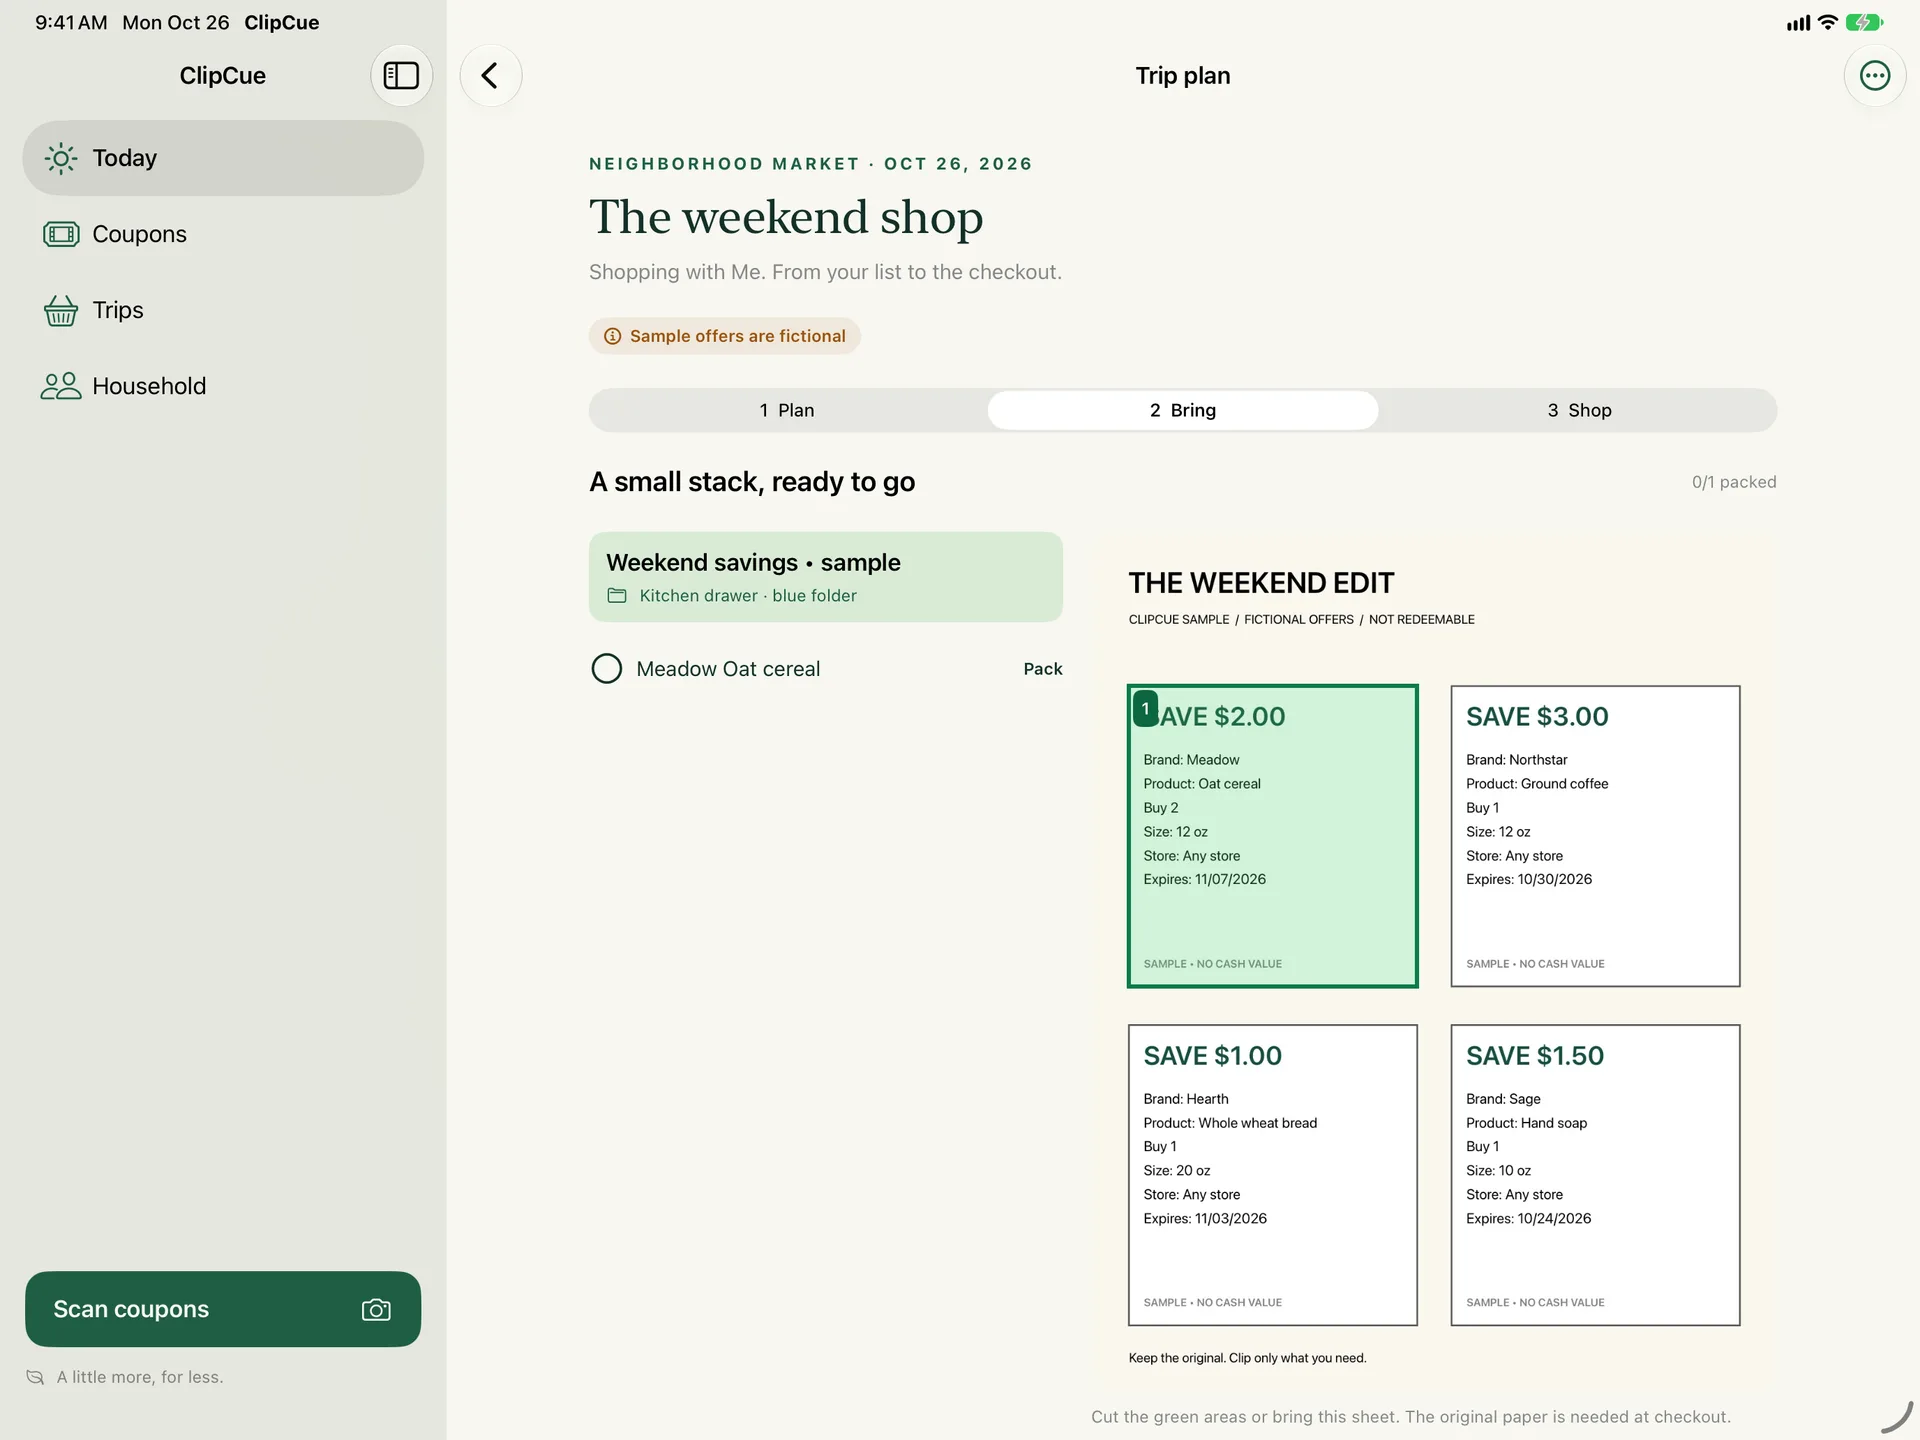Click Kitchen drawer · blue folder location

coord(748,595)
